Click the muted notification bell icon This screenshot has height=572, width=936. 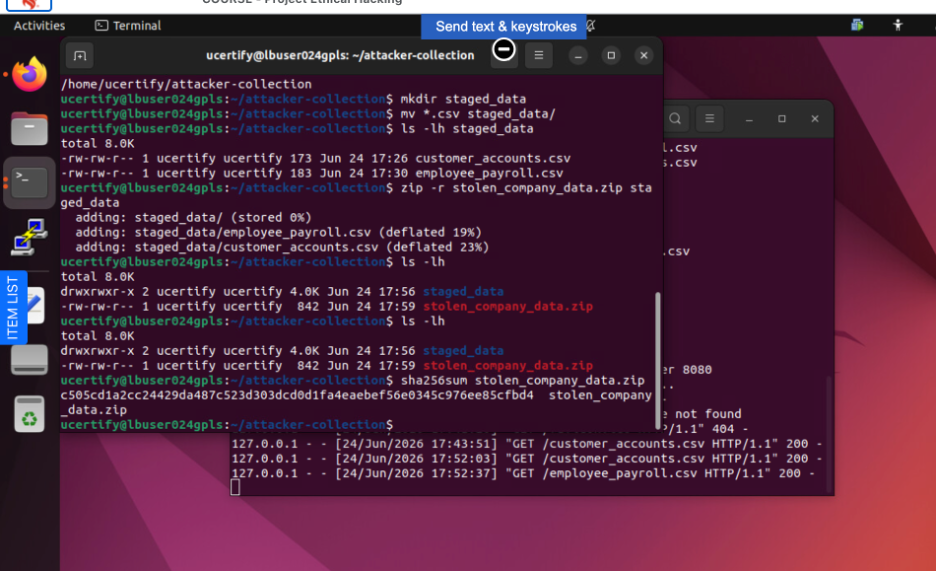pyautogui.click(x=591, y=26)
